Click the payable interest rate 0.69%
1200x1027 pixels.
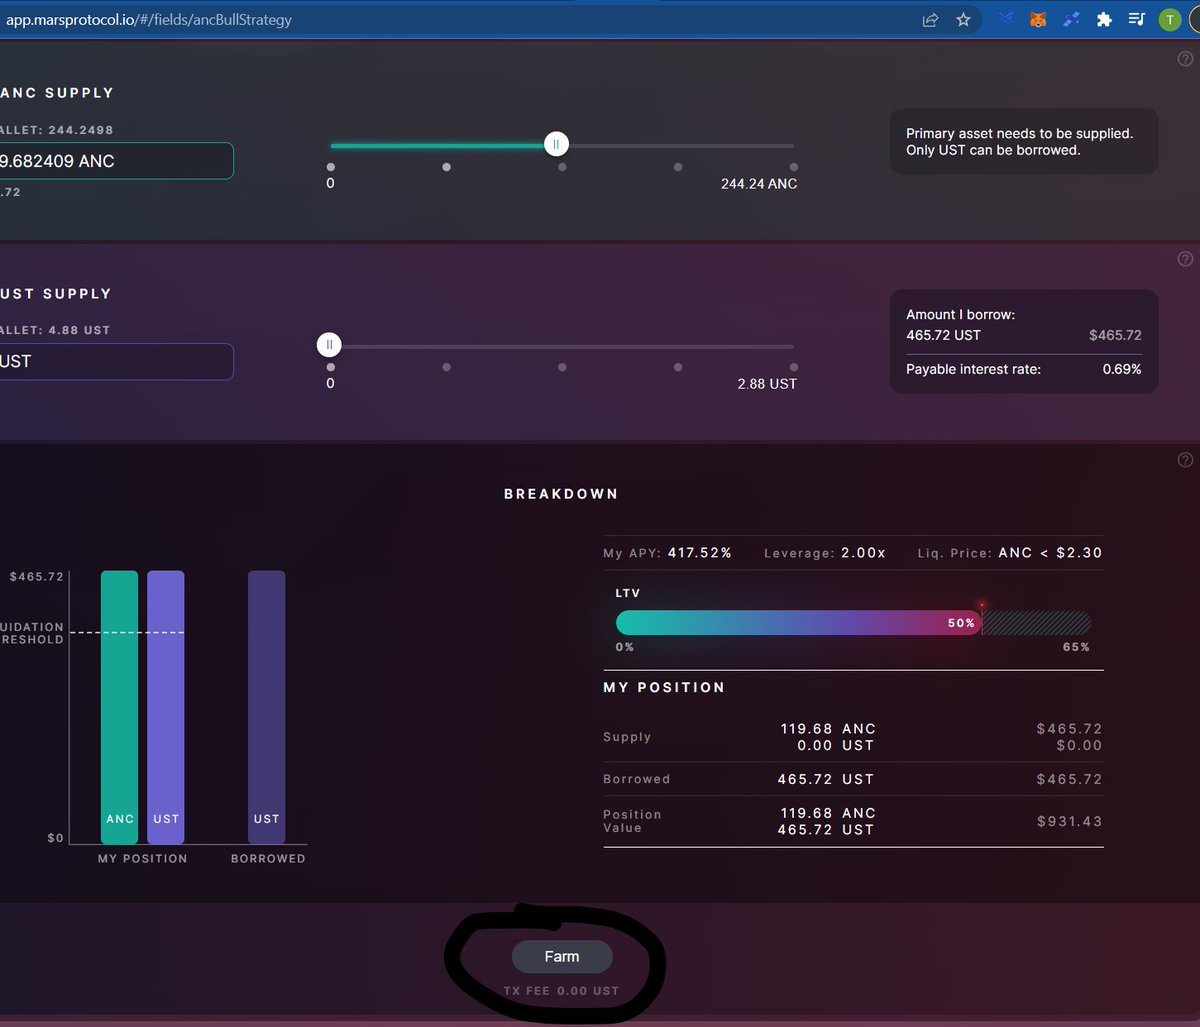point(1121,369)
